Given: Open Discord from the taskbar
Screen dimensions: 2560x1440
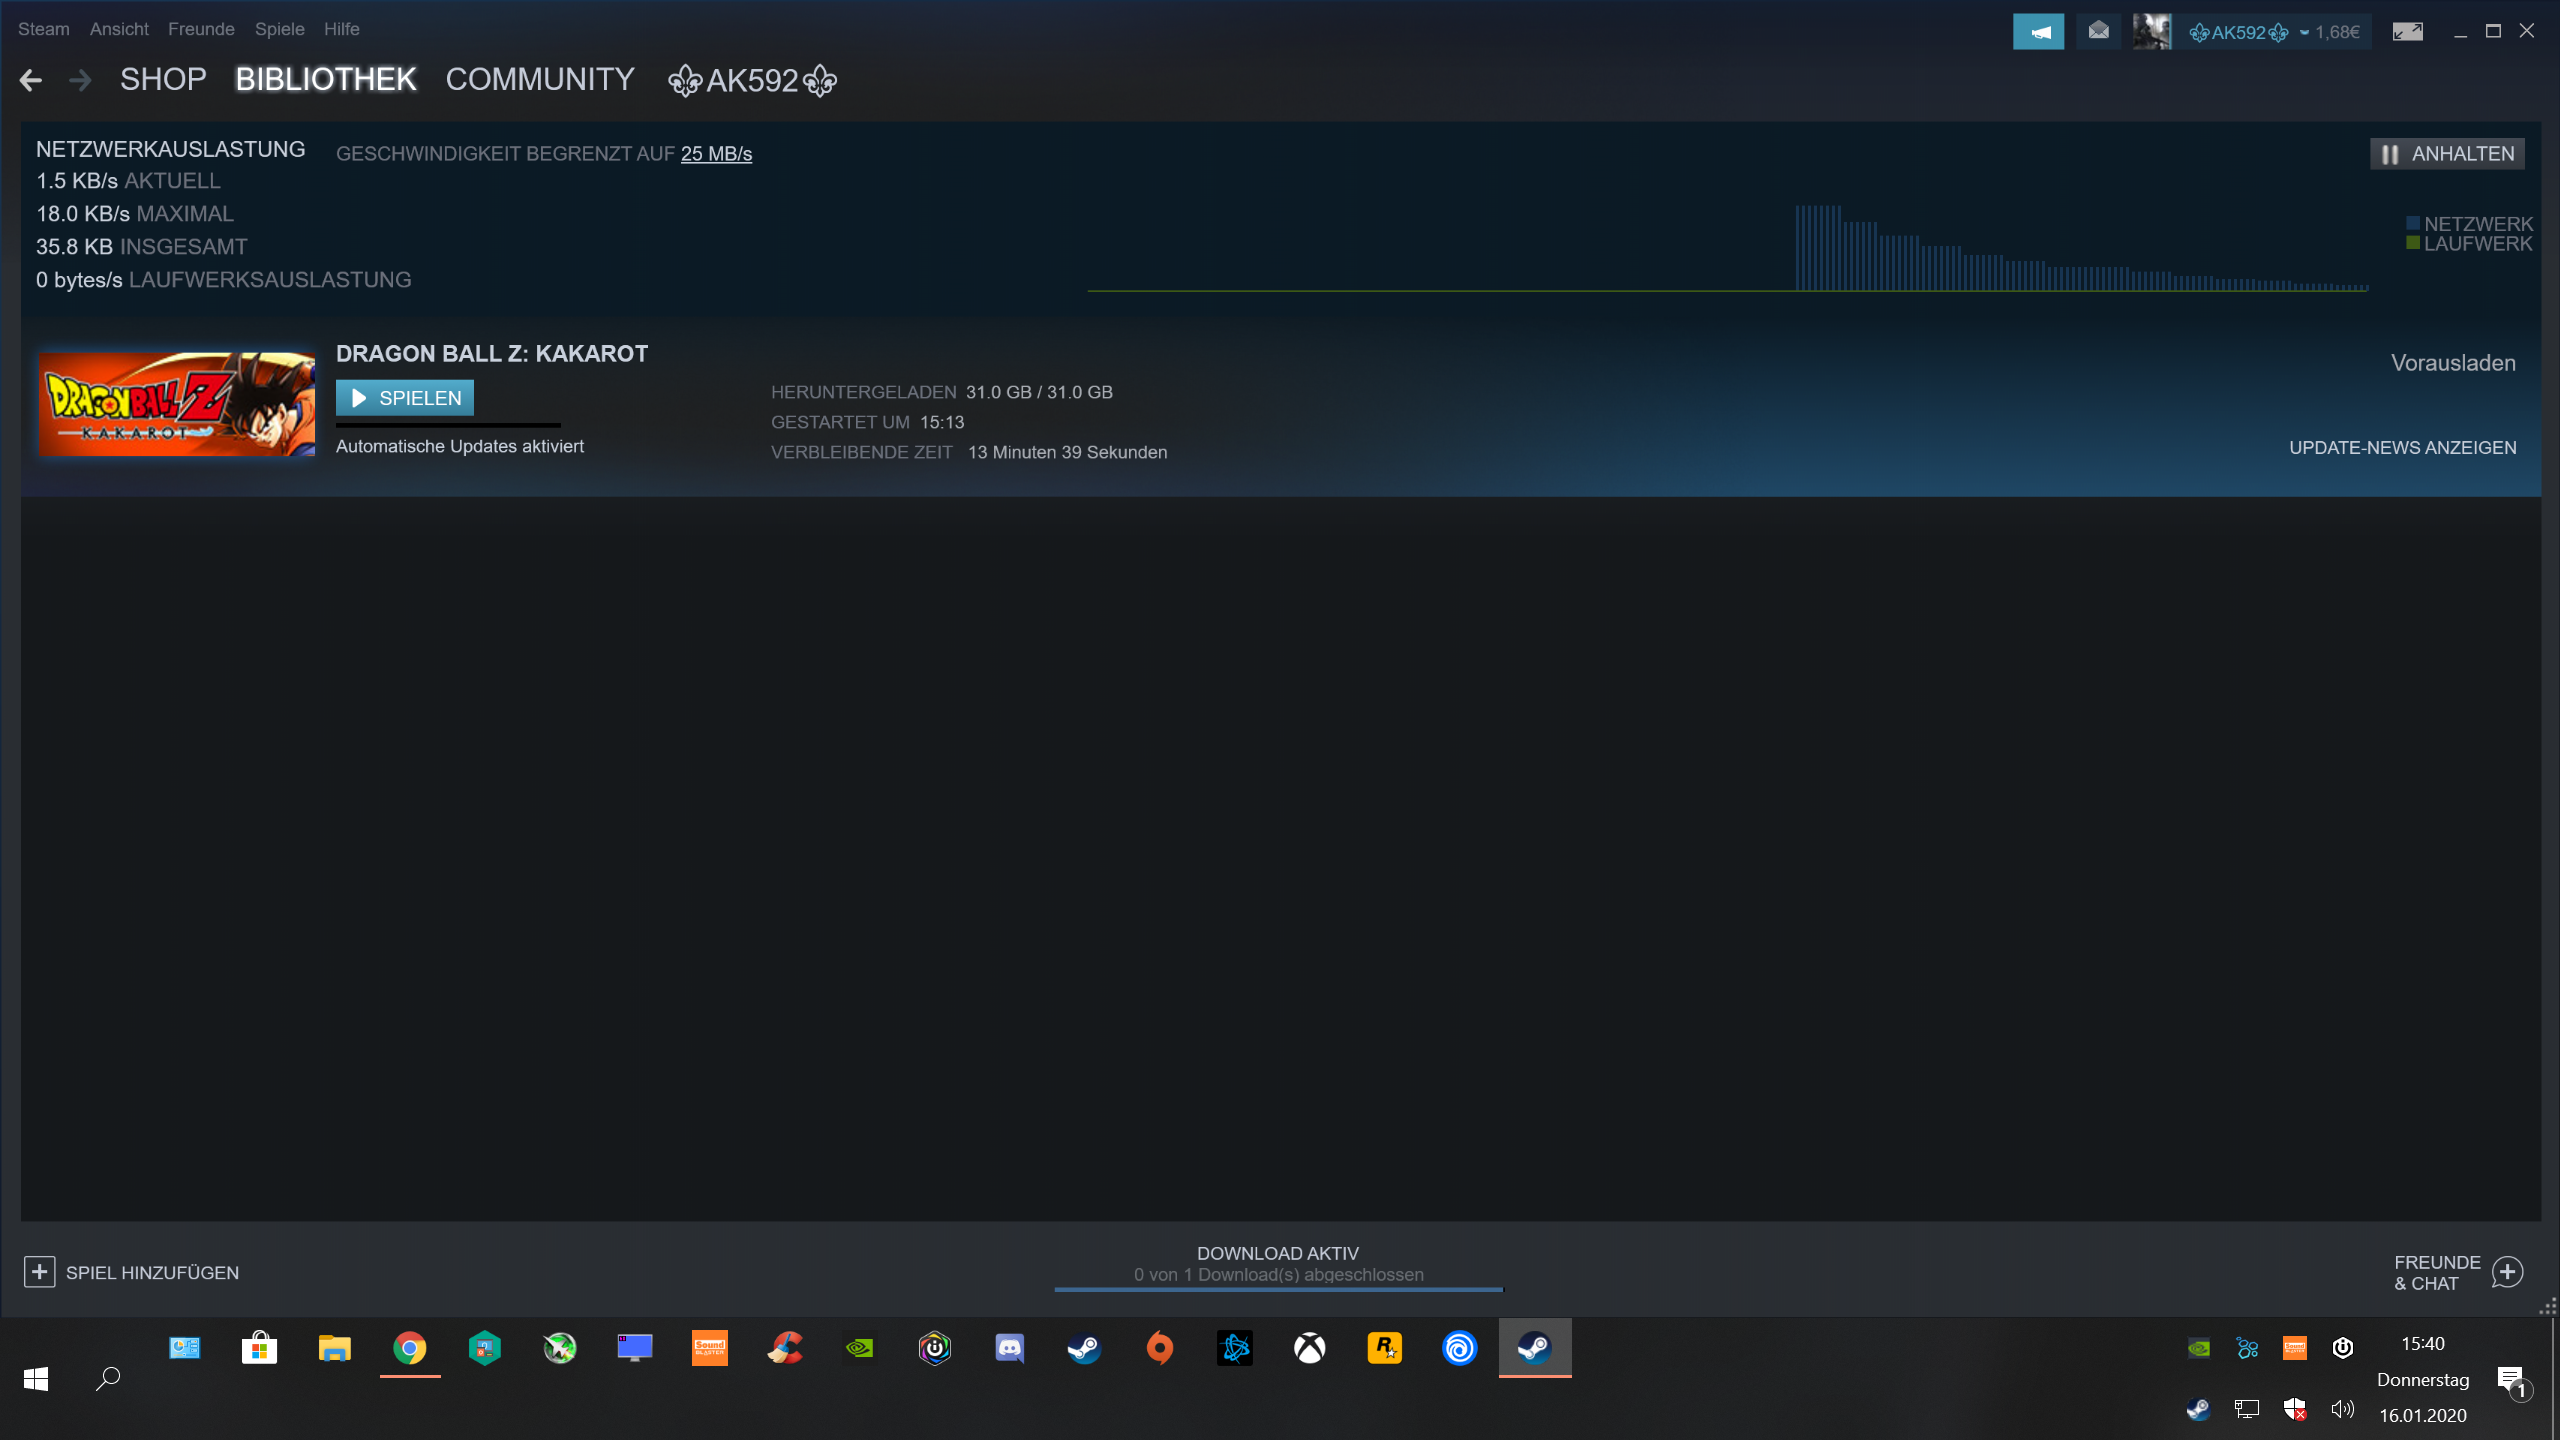Looking at the screenshot, I should [x=1009, y=1348].
